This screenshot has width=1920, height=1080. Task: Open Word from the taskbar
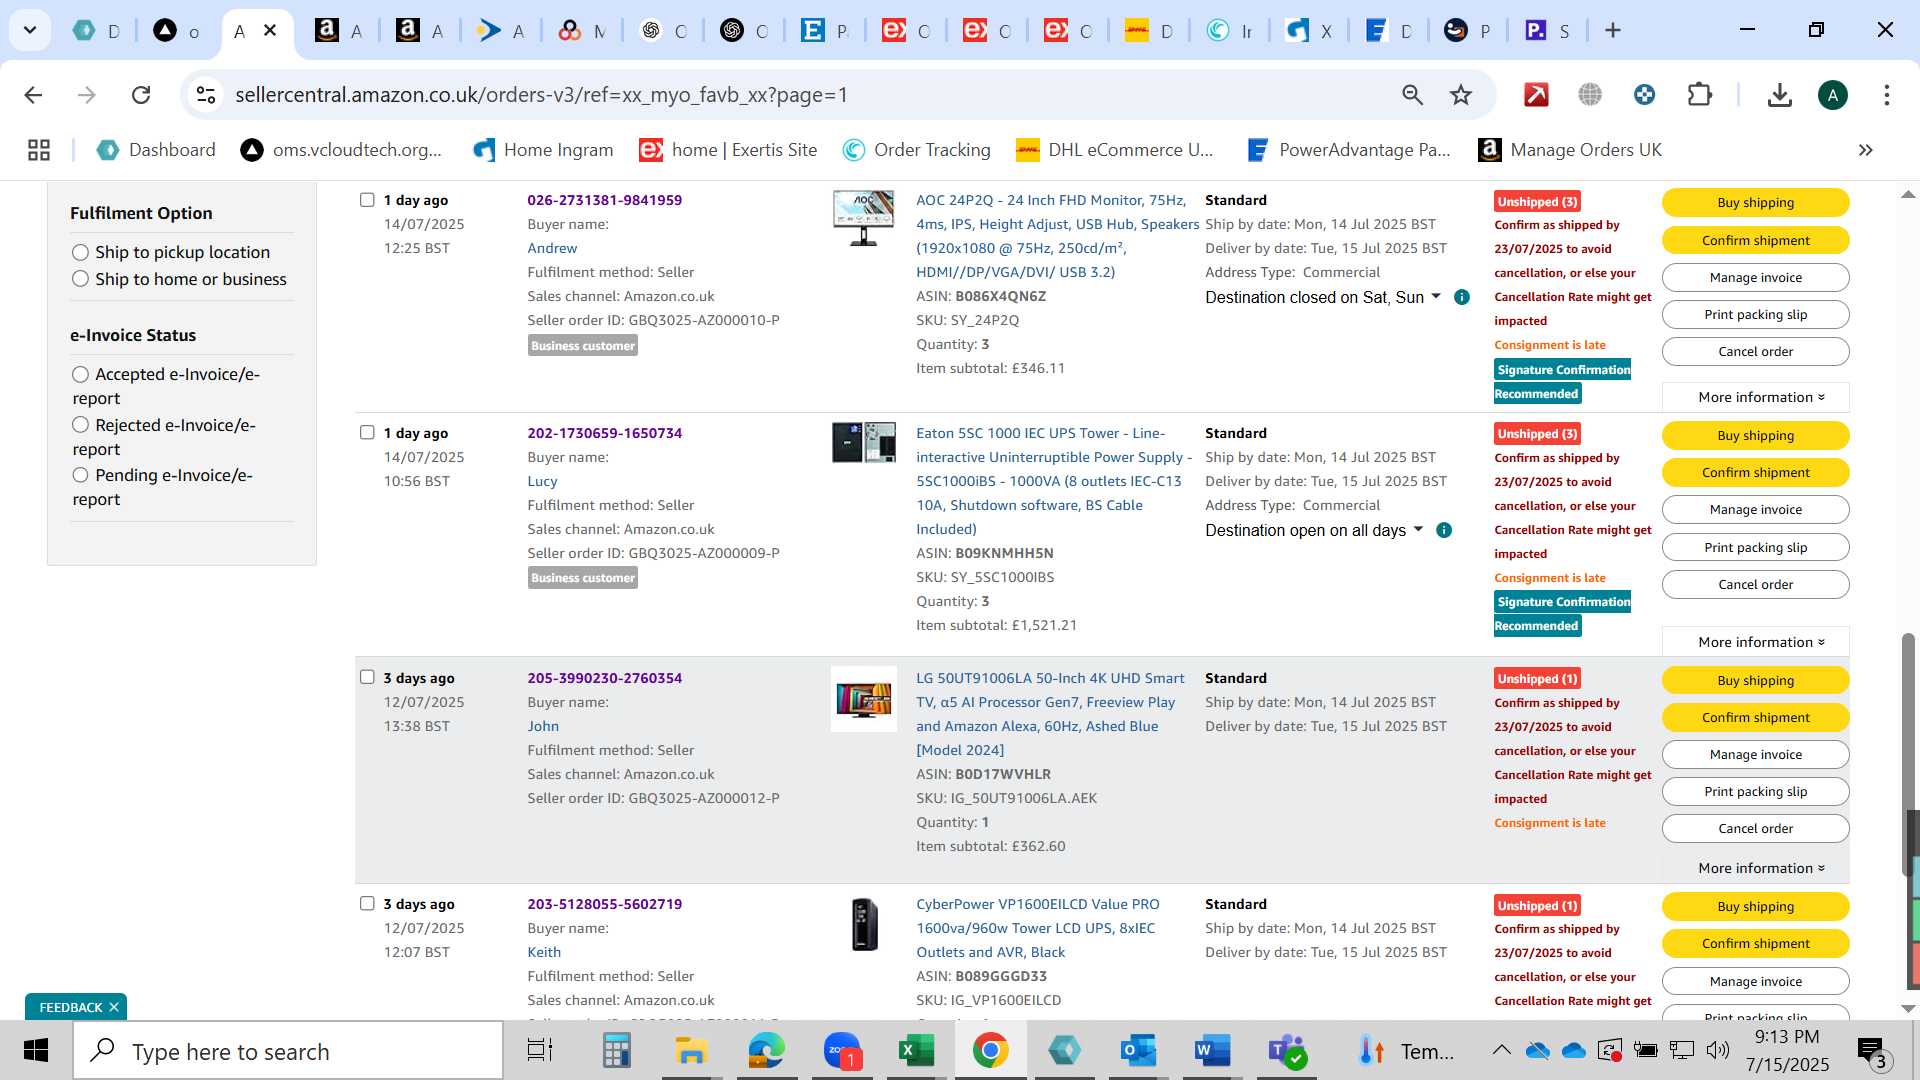1212,1051
